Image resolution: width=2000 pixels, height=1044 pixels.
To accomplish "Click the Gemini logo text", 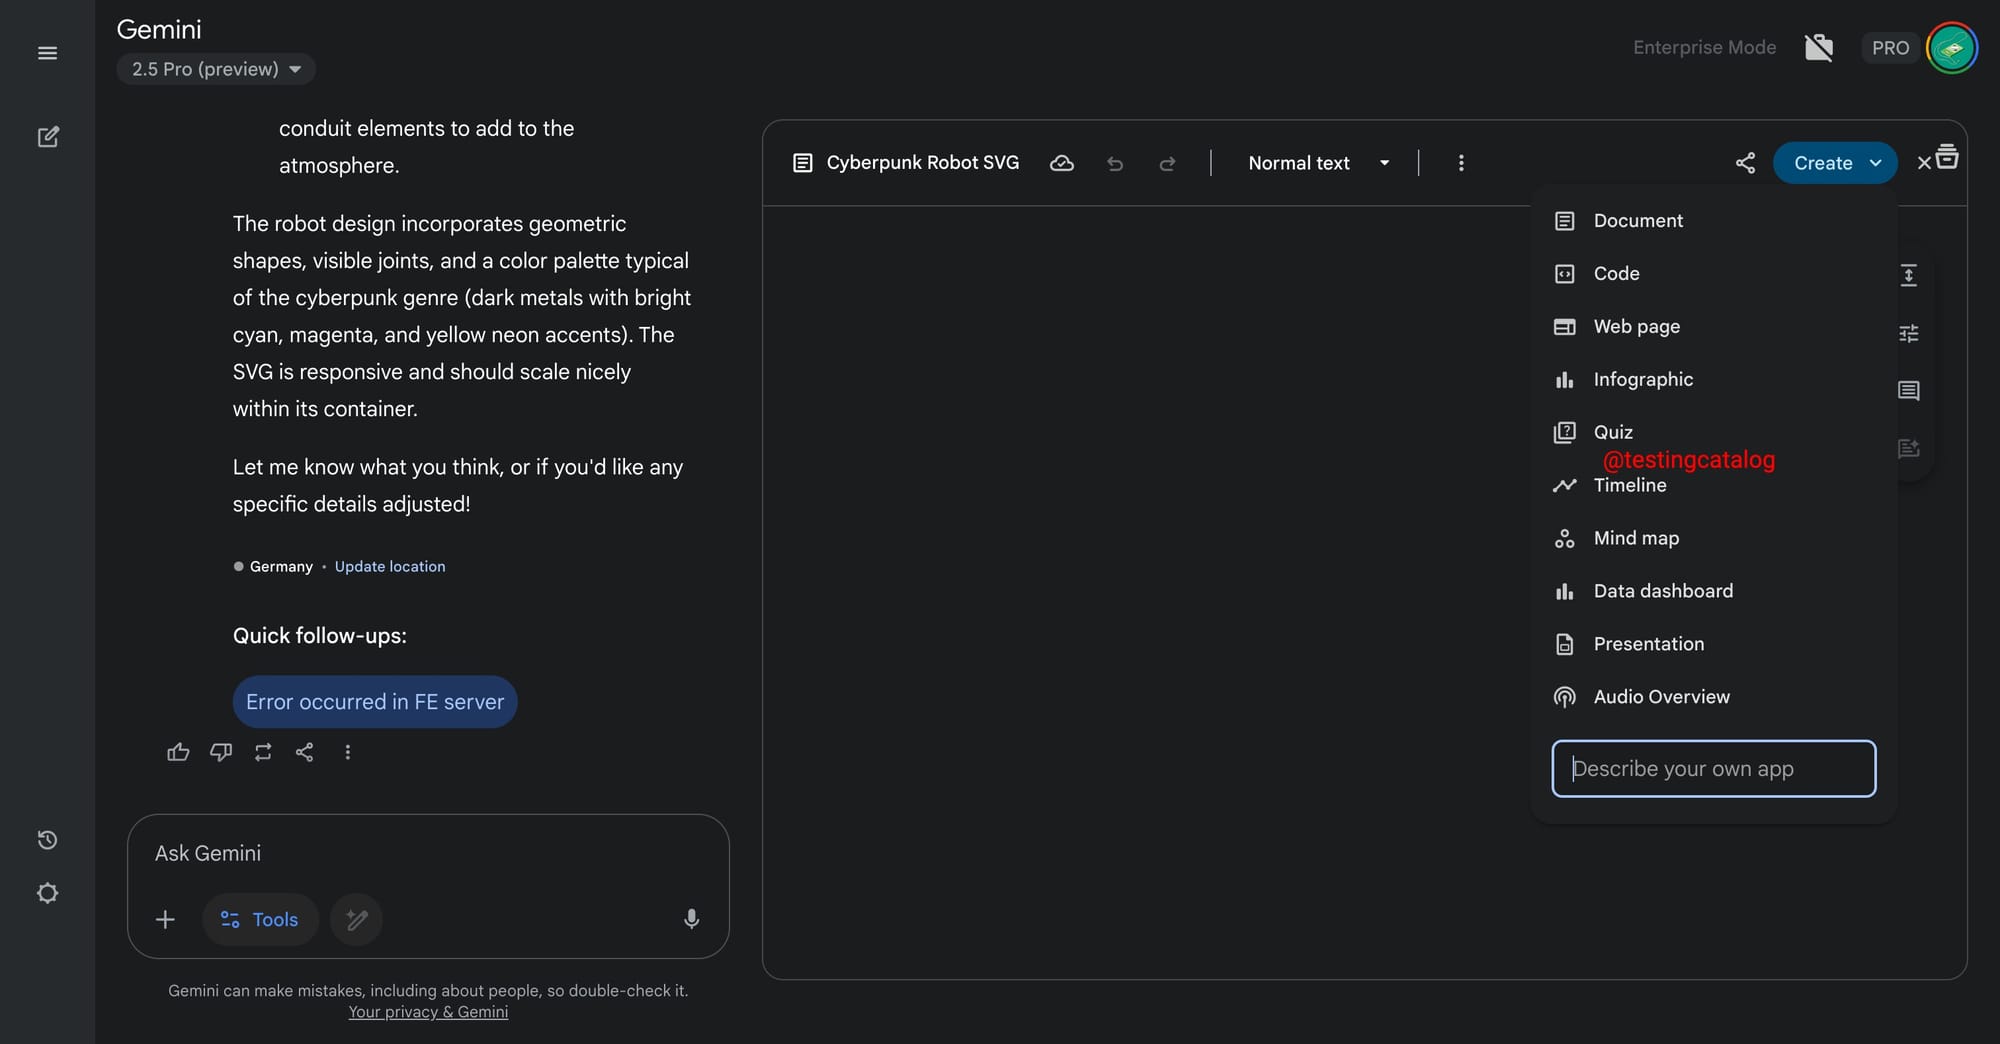I will point(159,30).
